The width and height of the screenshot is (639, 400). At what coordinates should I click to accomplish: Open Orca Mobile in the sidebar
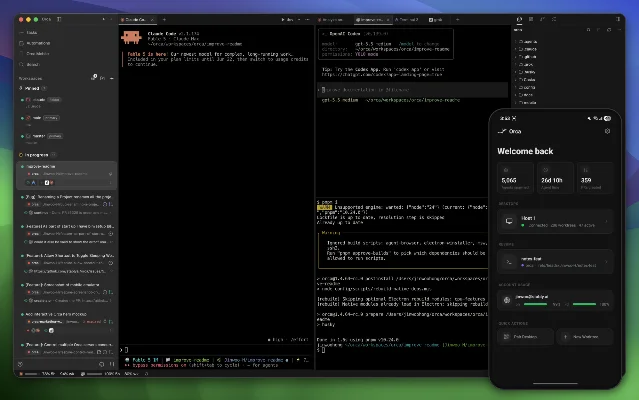click(34, 54)
